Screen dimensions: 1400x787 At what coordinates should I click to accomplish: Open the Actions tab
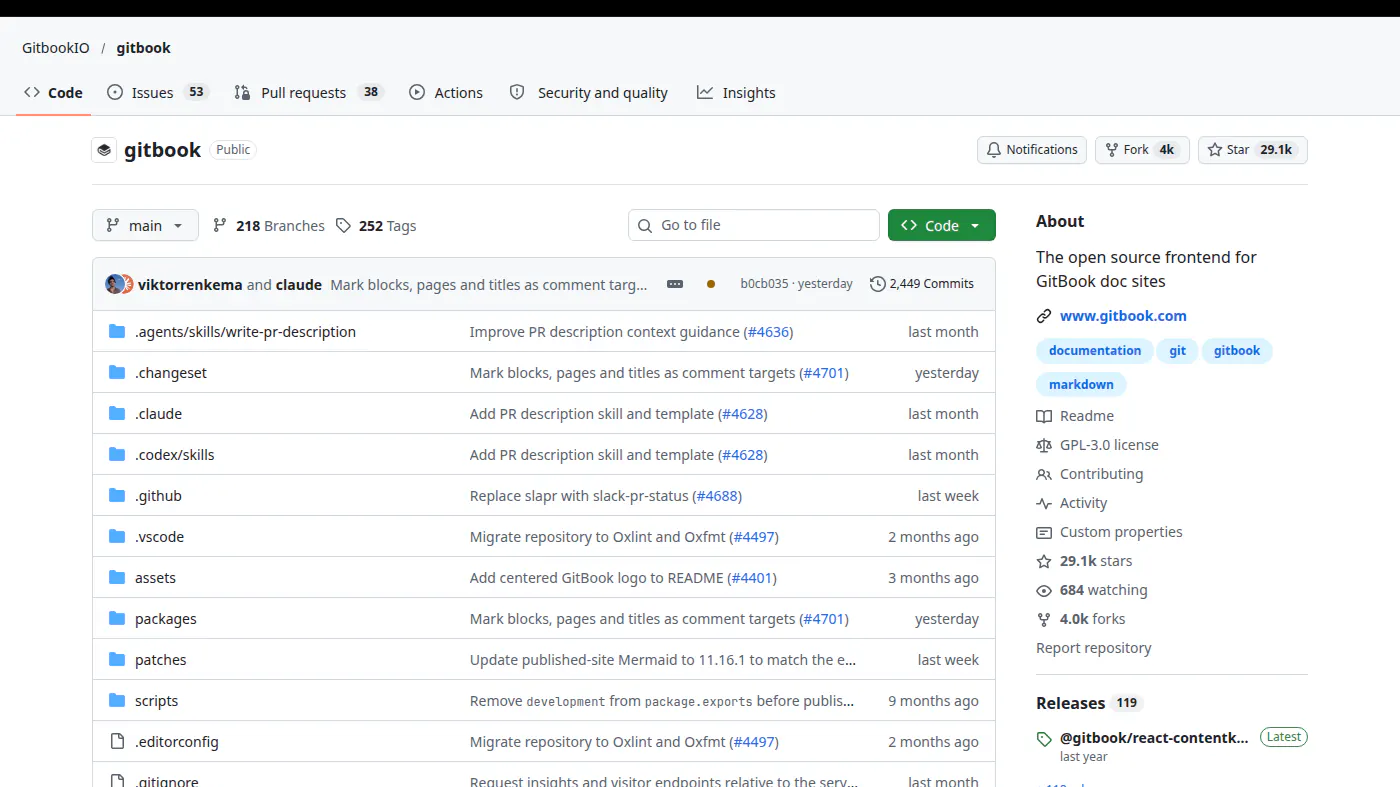(446, 92)
